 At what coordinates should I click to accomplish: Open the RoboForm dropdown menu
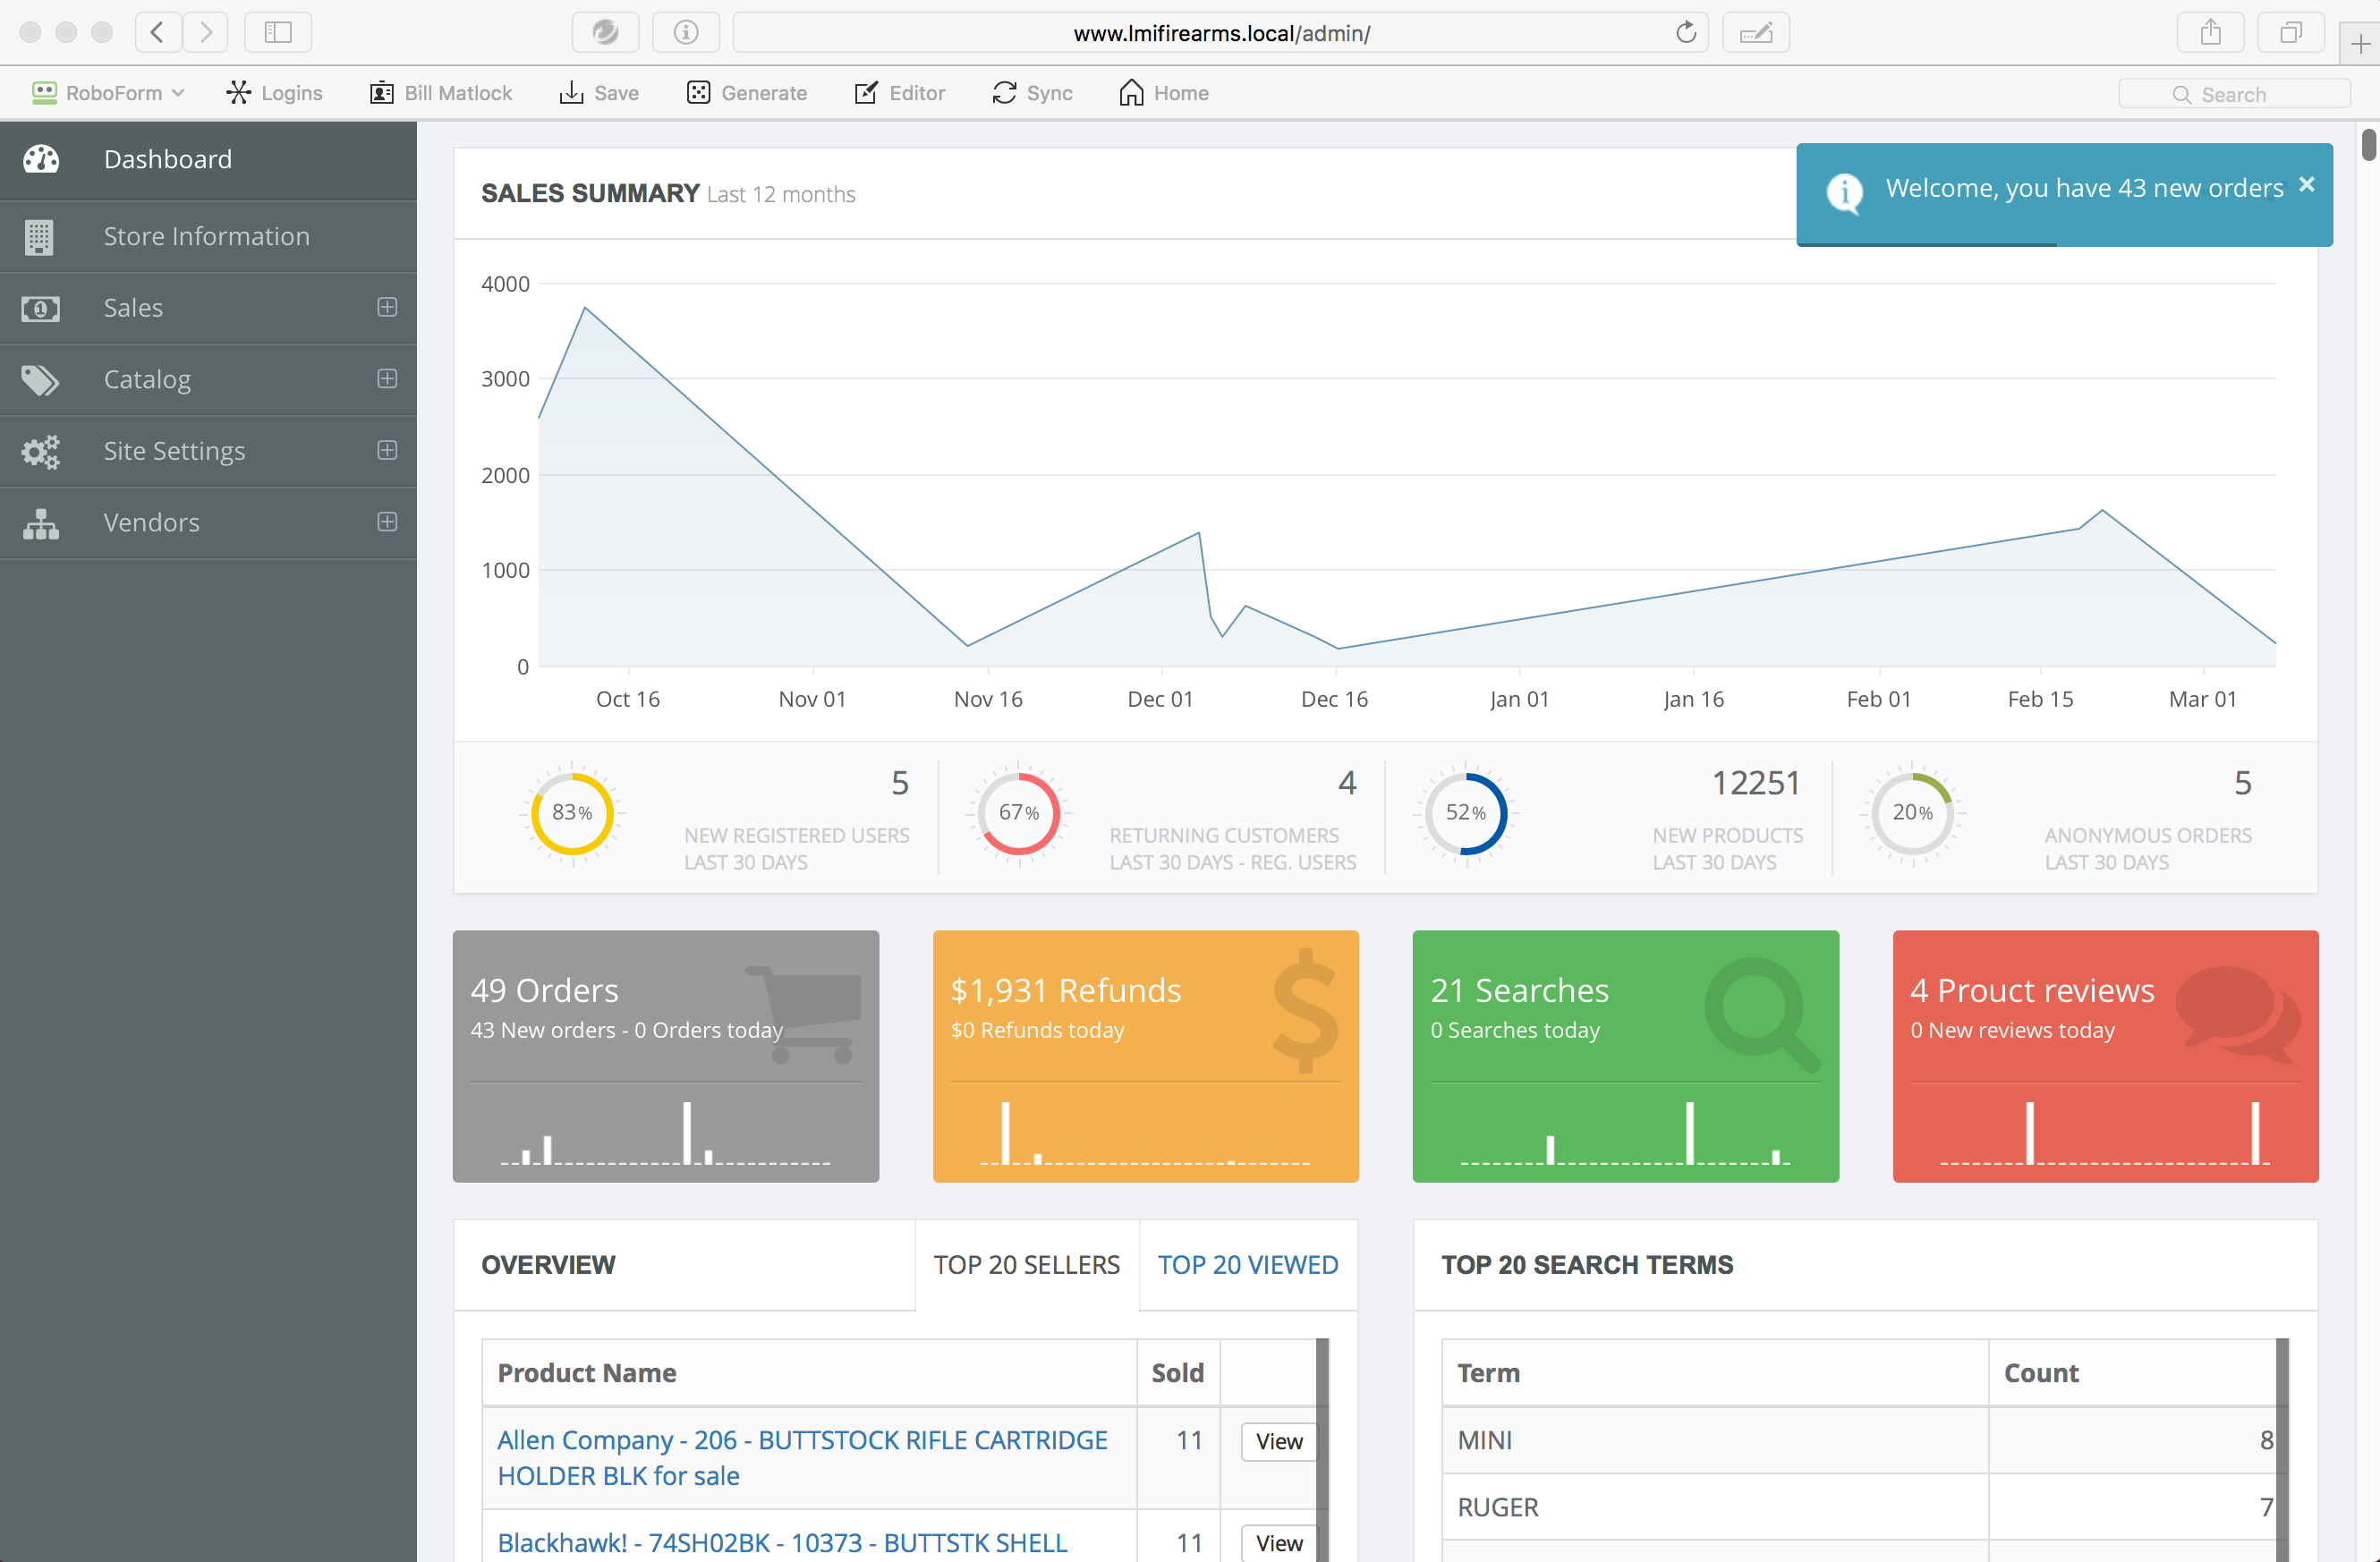[108, 93]
